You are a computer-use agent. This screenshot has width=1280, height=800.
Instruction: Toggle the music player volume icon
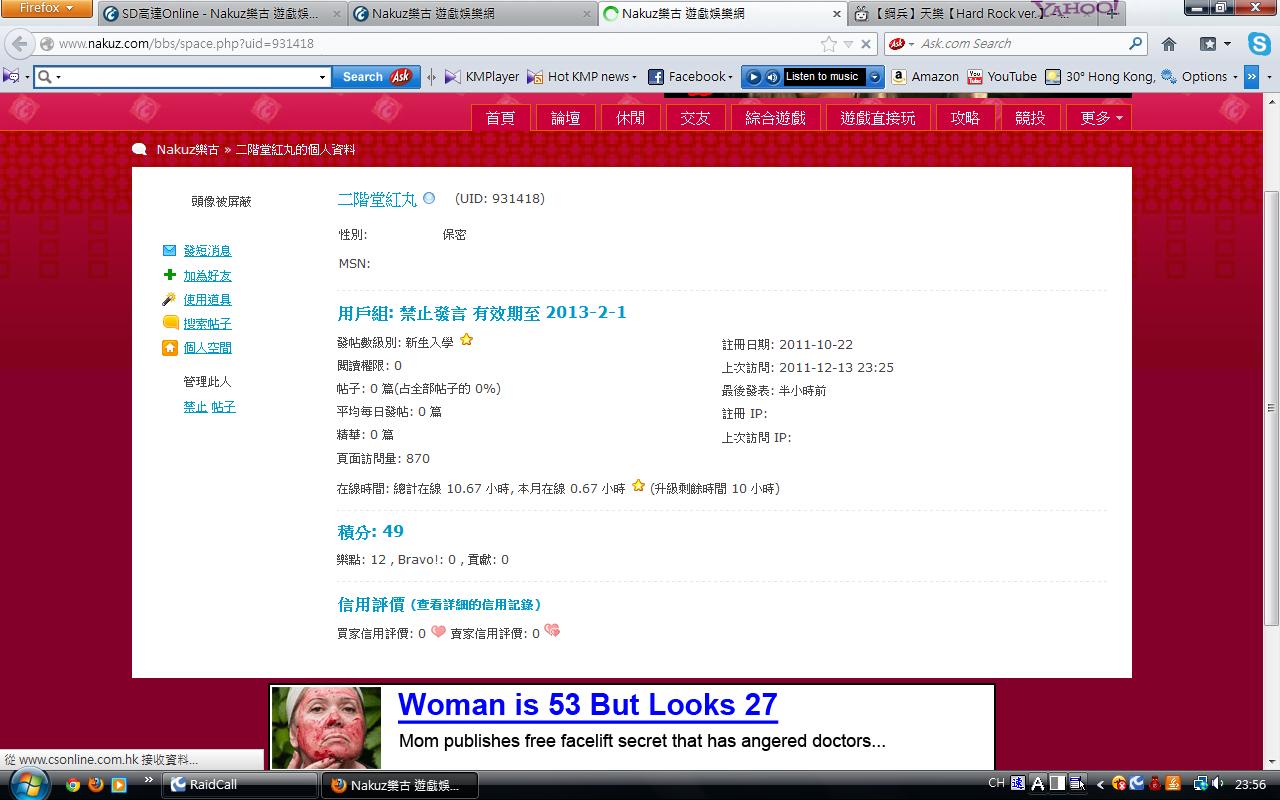pos(772,77)
